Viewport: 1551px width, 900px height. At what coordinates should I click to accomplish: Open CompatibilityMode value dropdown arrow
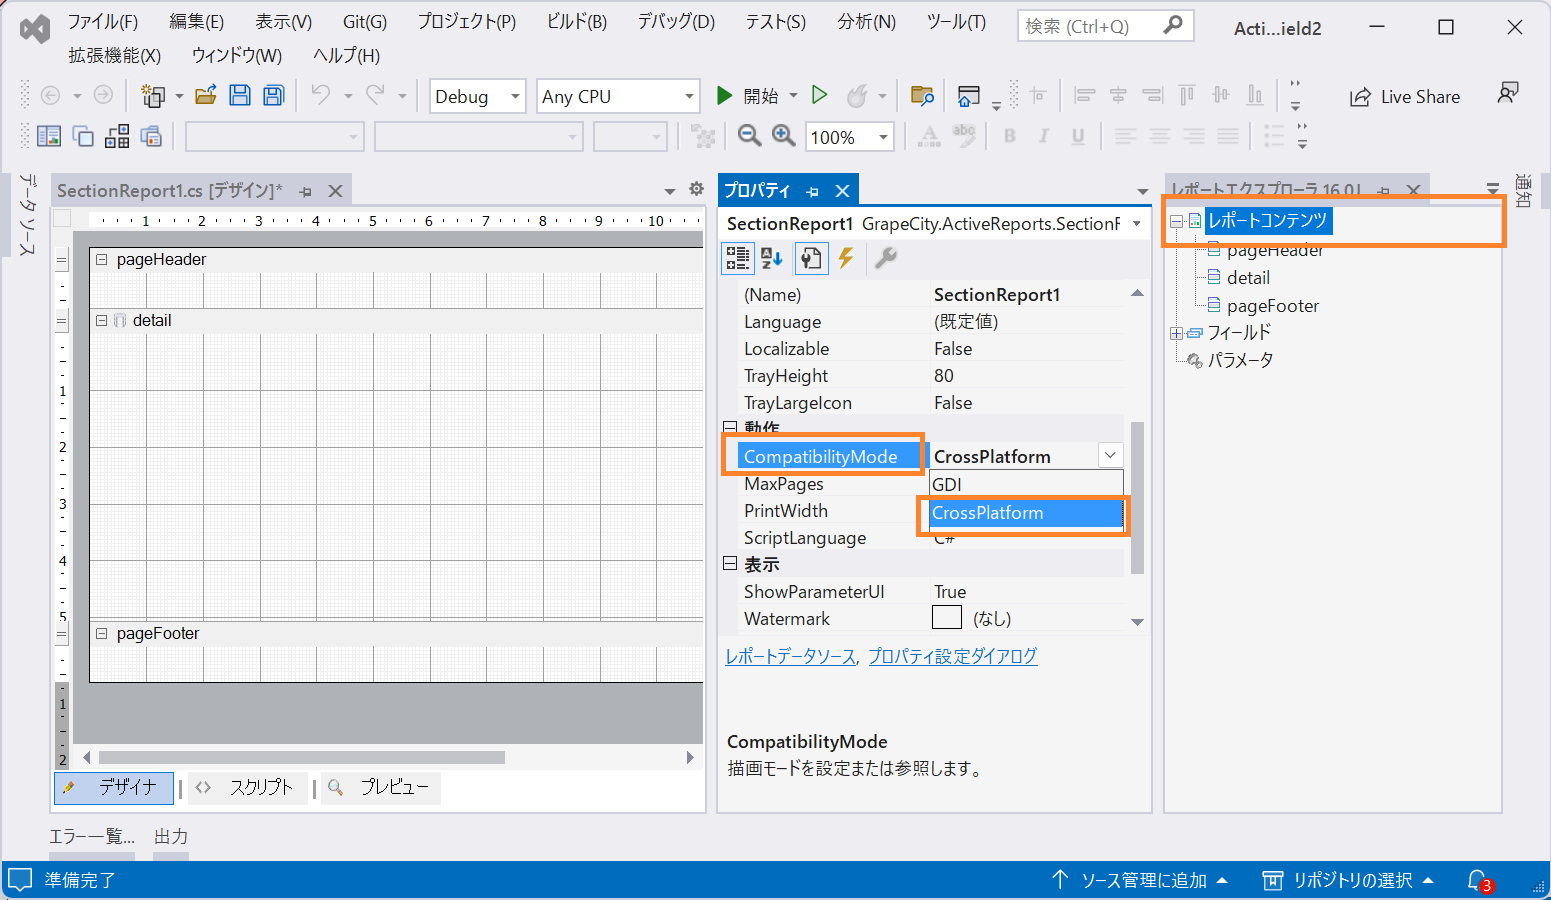click(1110, 455)
